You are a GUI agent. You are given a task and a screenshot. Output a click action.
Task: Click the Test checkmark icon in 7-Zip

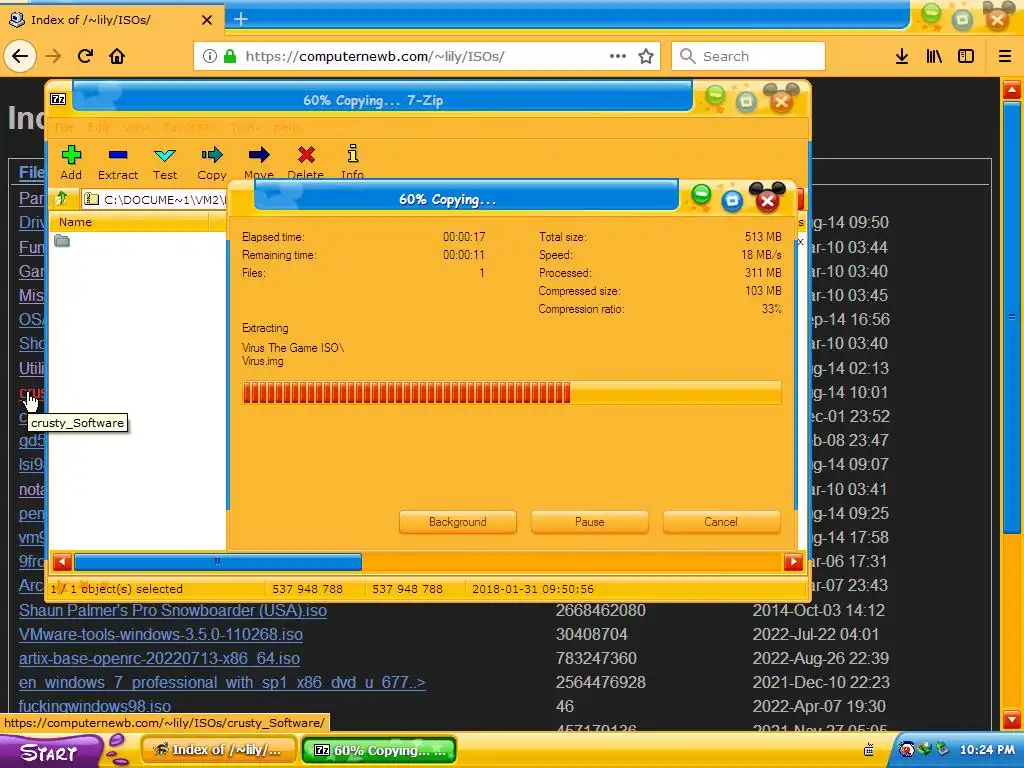pyautogui.click(x=165, y=155)
